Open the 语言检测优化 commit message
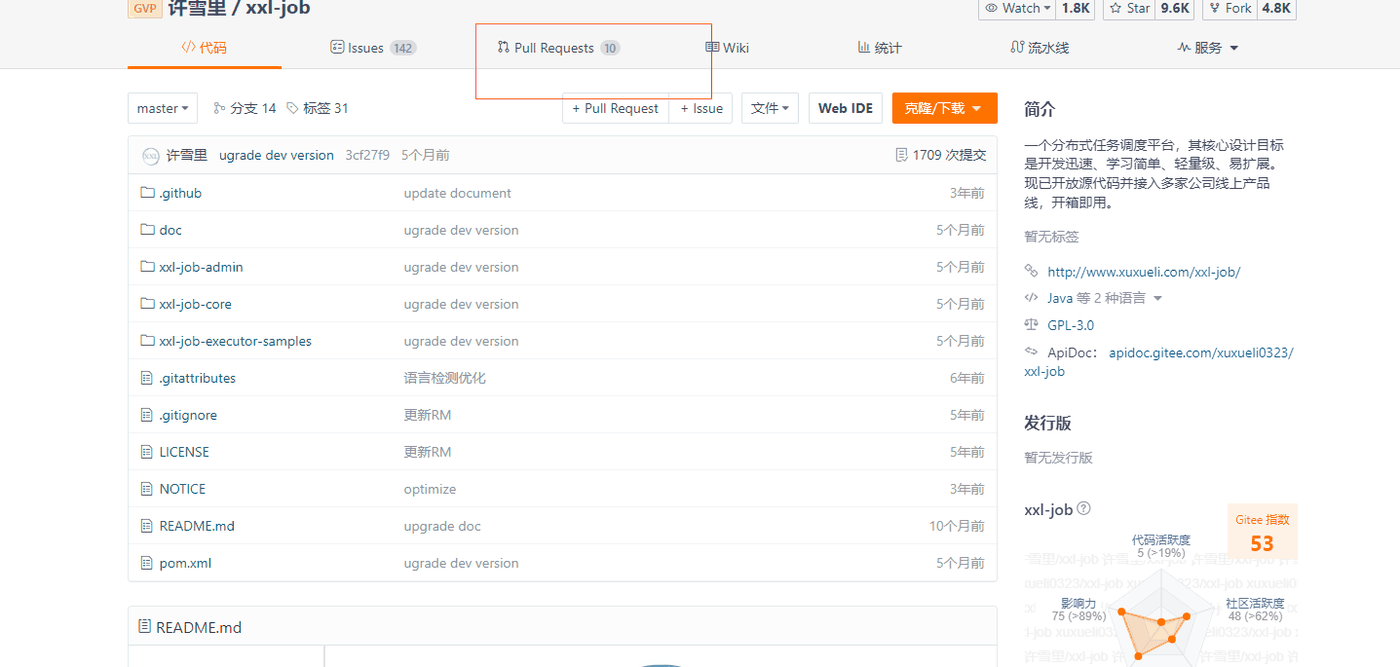The image size is (1400, 667). (445, 378)
